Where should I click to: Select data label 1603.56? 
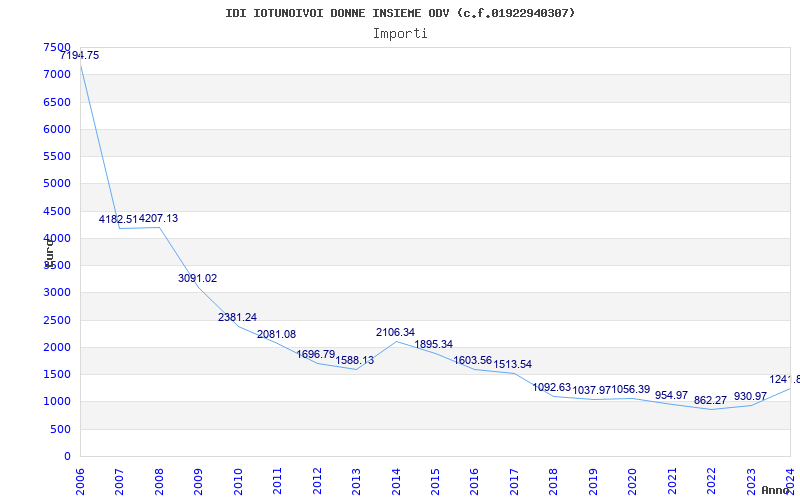pos(473,361)
